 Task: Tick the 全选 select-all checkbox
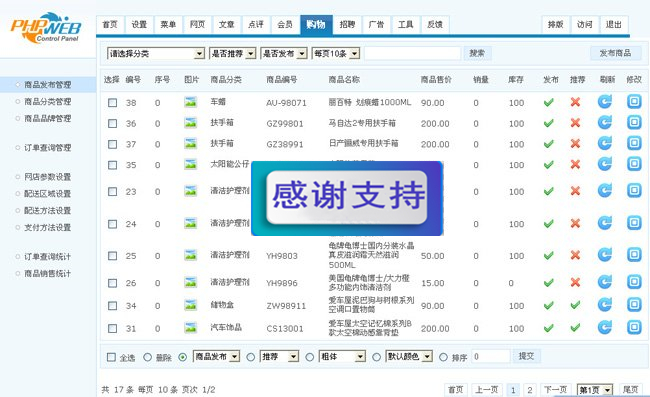pos(111,357)
